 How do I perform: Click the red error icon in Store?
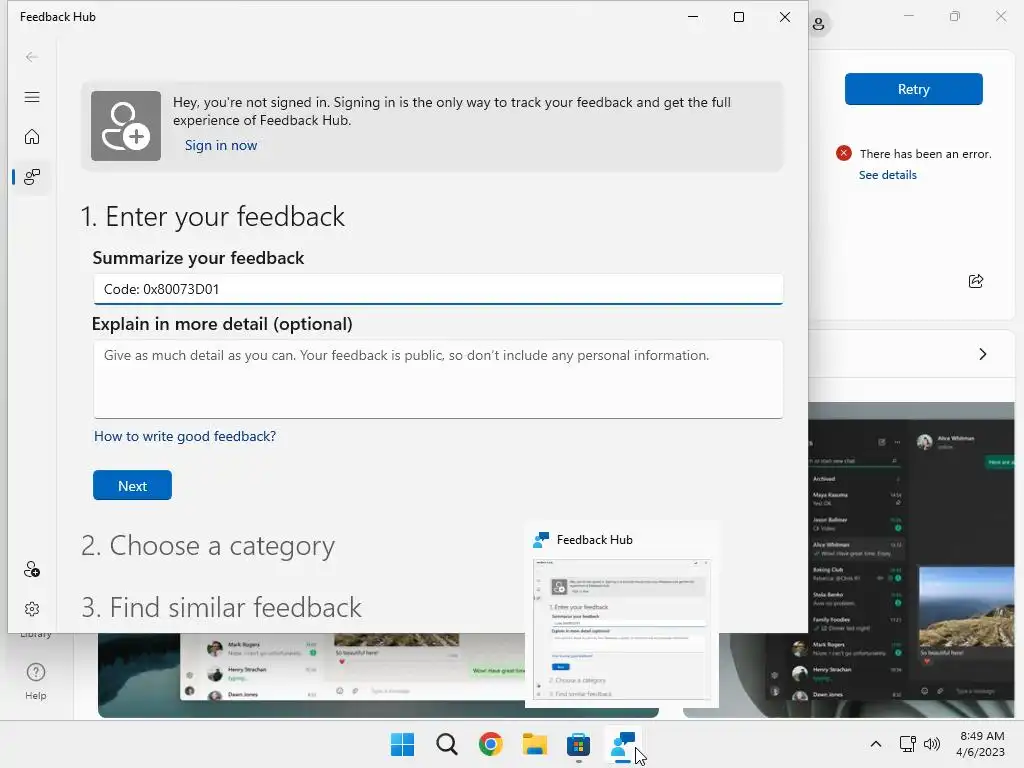(844, 153)
